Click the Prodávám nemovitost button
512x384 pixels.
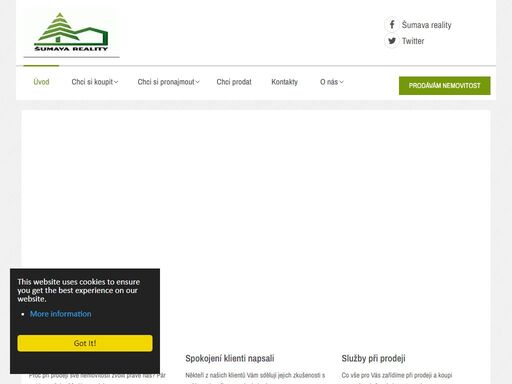(445, 86)
